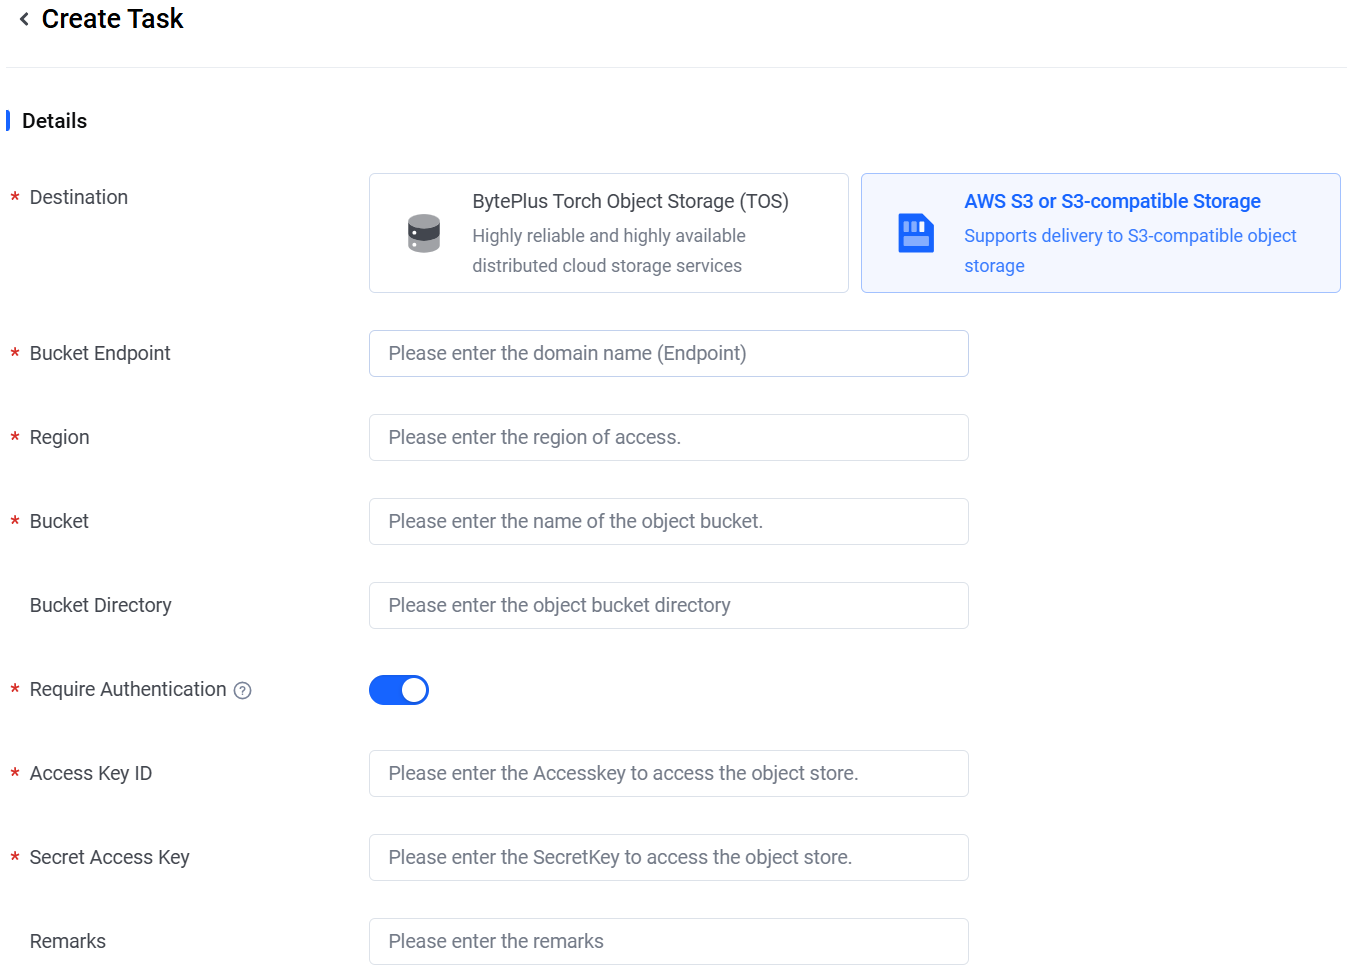
Task: Click into the Region of access field
Action: point(668,437)
